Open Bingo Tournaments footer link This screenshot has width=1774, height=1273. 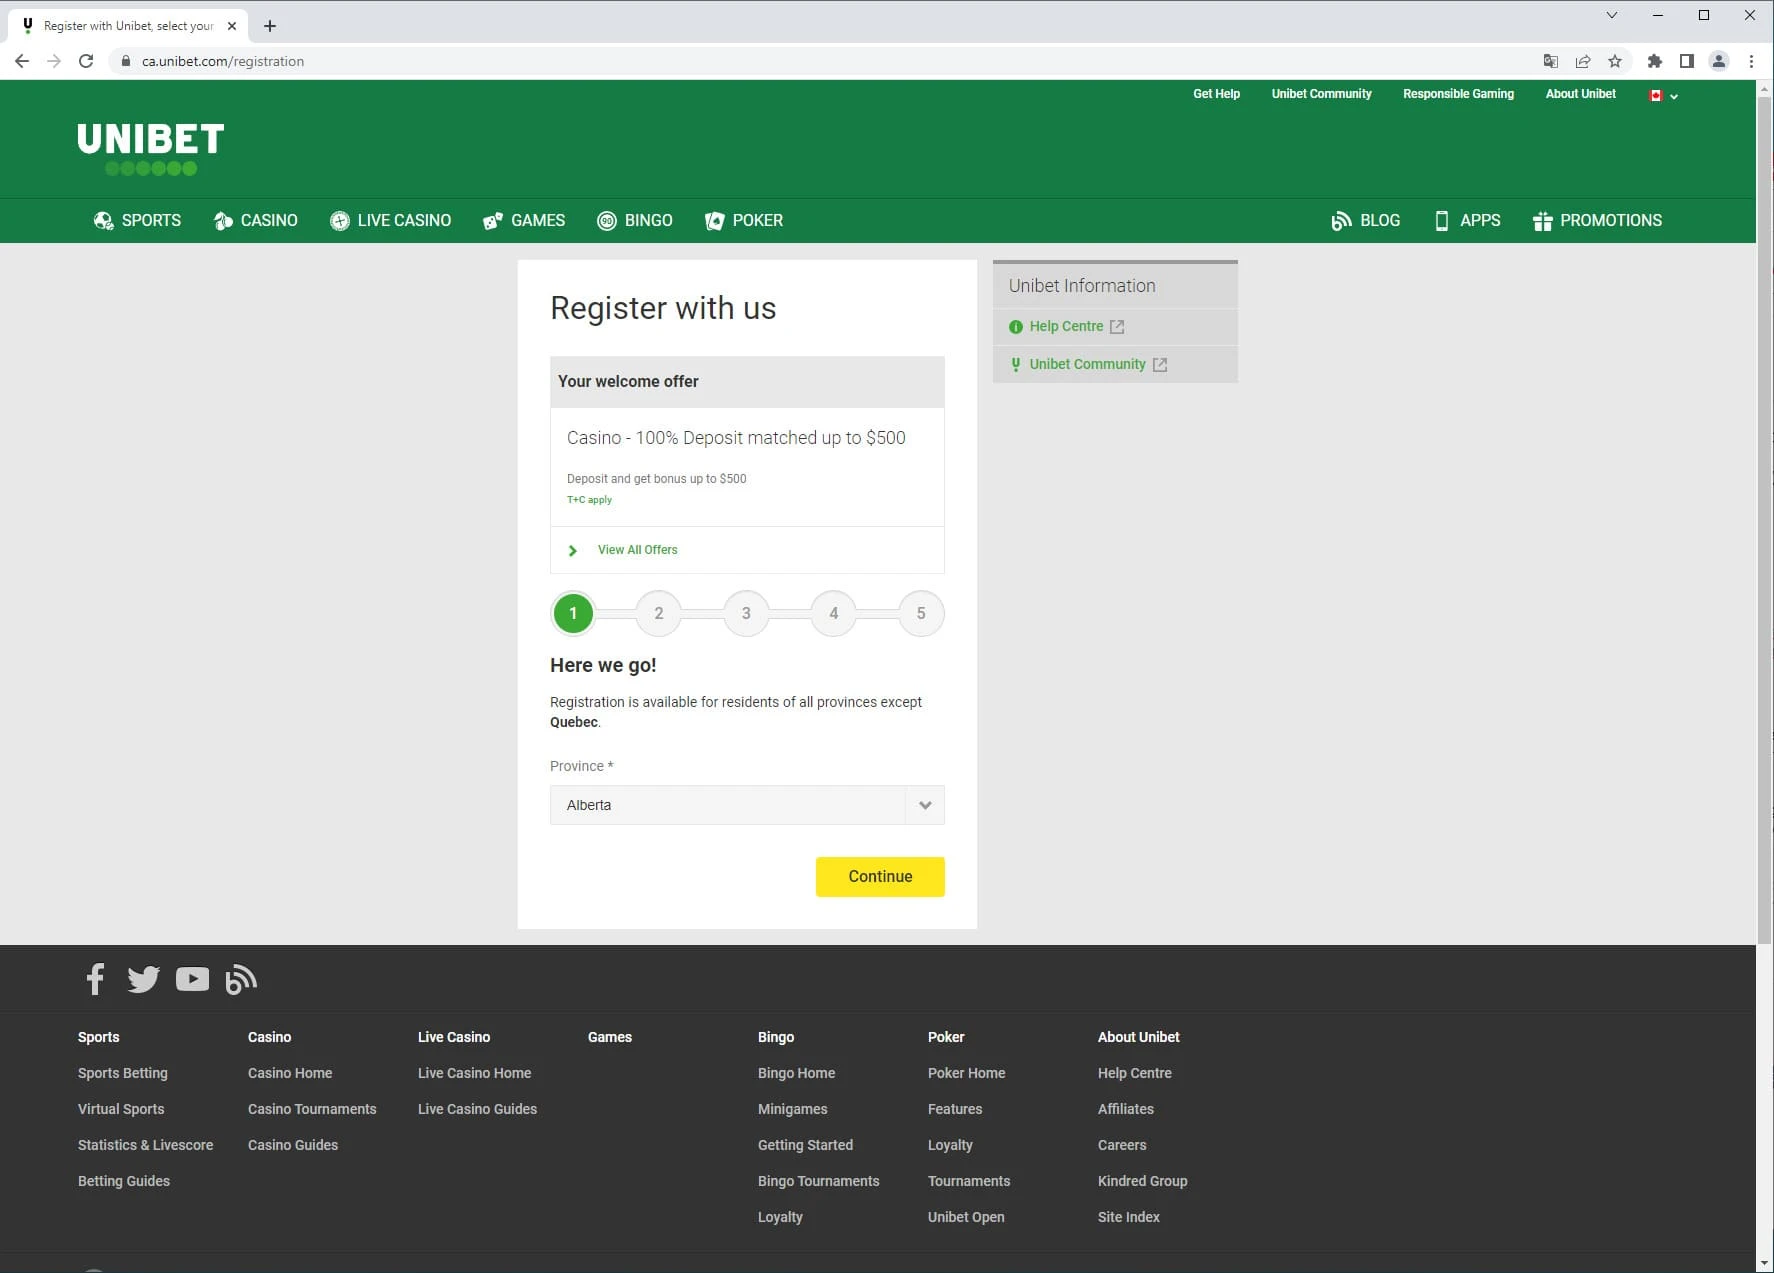pyautogui.click(x=818, y=1181)
